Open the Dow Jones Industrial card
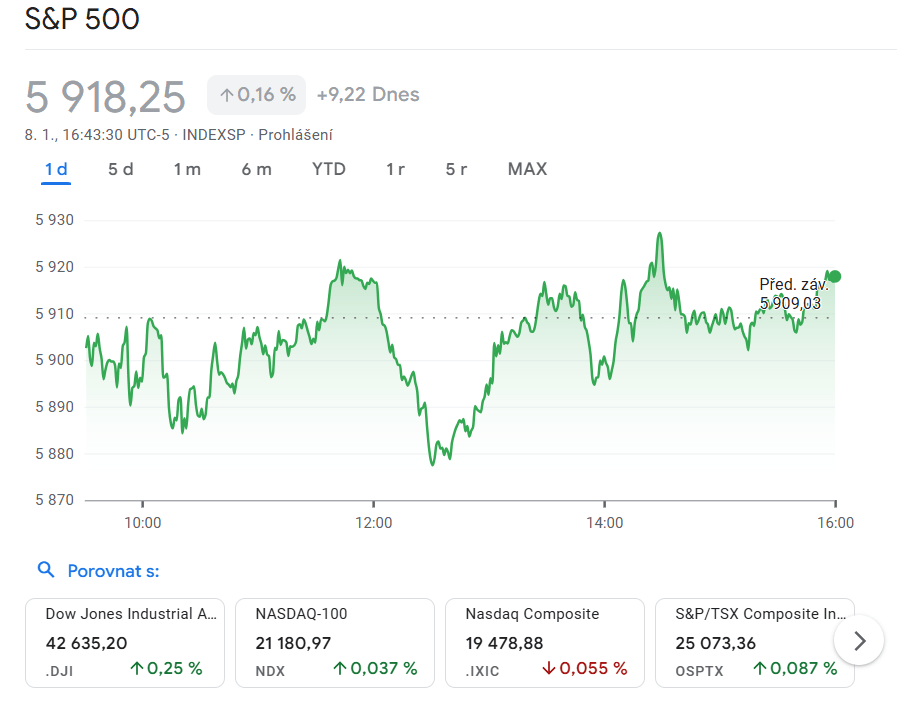This screenshot has height=706, width=897. 125,642
